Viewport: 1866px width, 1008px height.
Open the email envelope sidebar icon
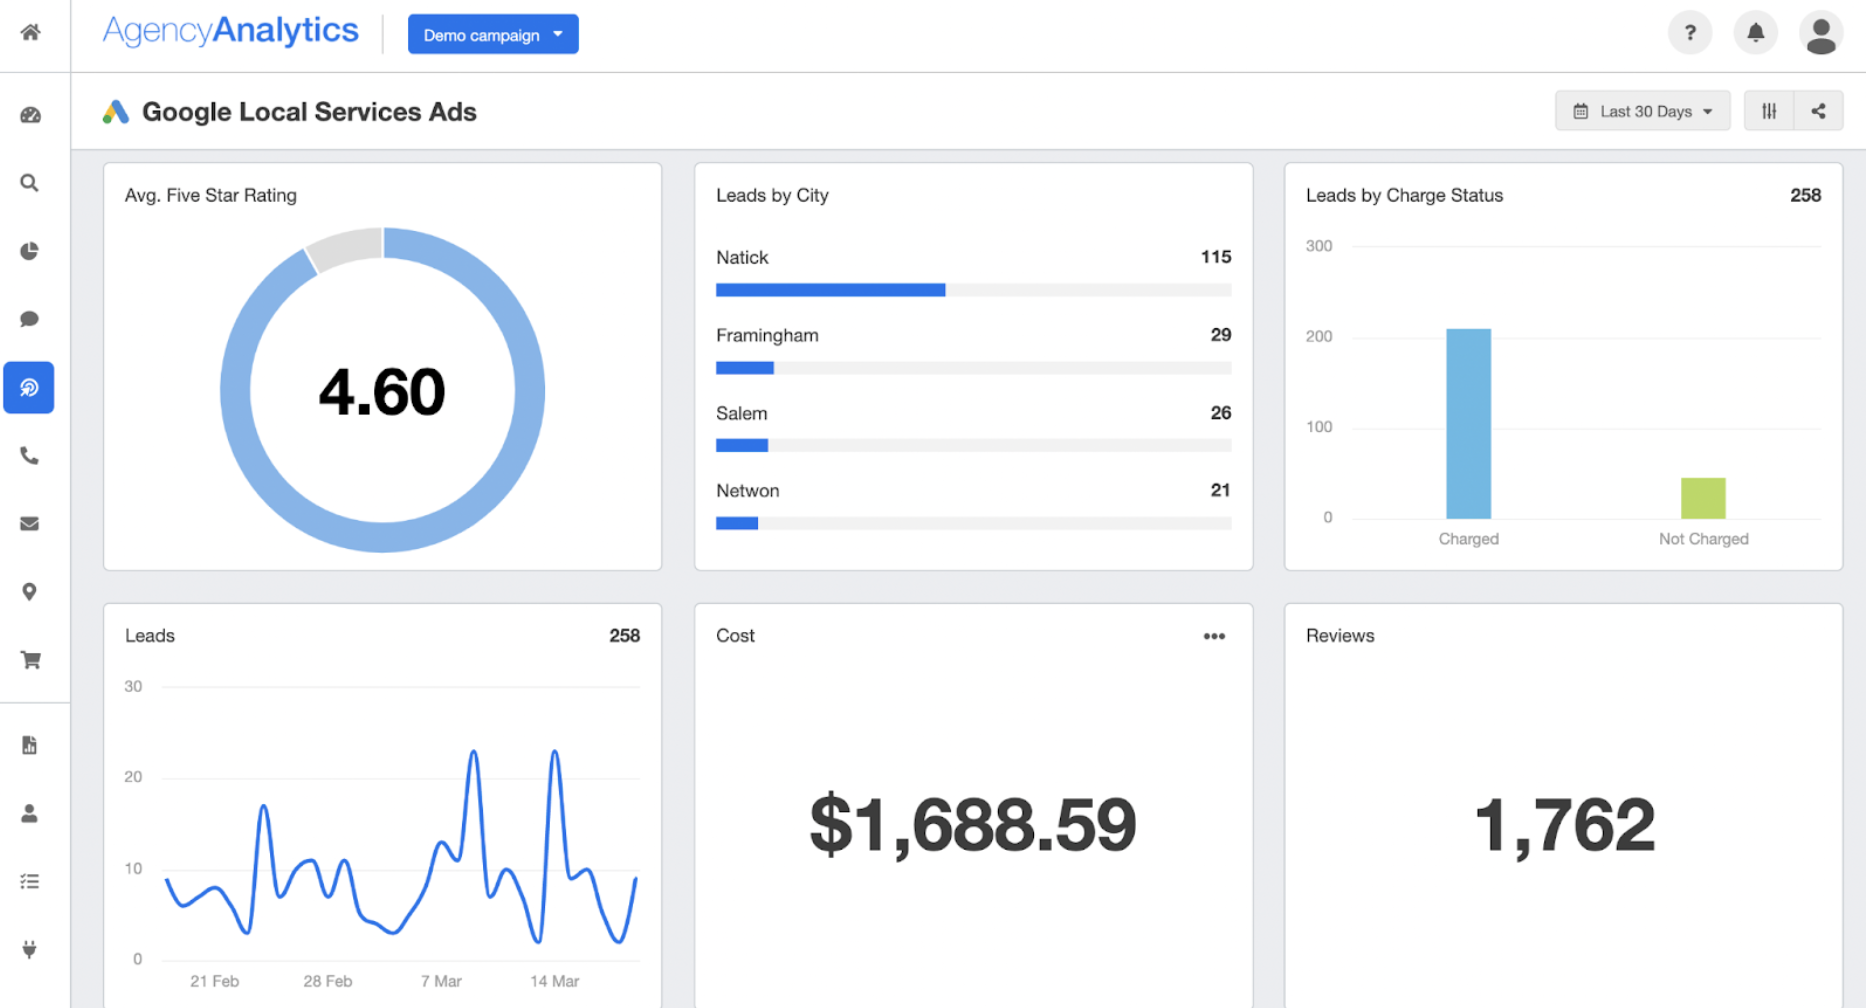pyautogui.click(x=30, y=524)
